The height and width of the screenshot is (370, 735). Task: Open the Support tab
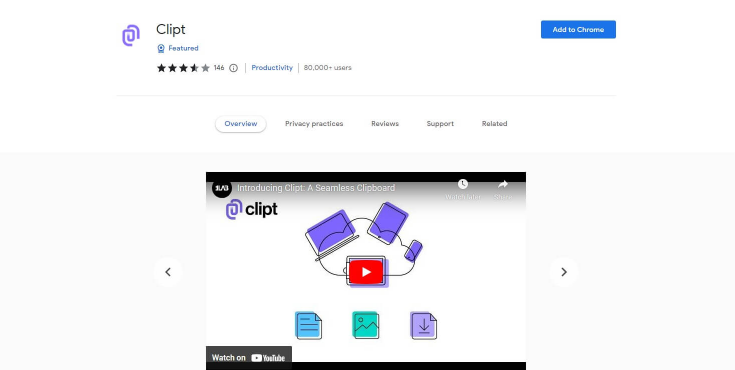tap(440, 124)
